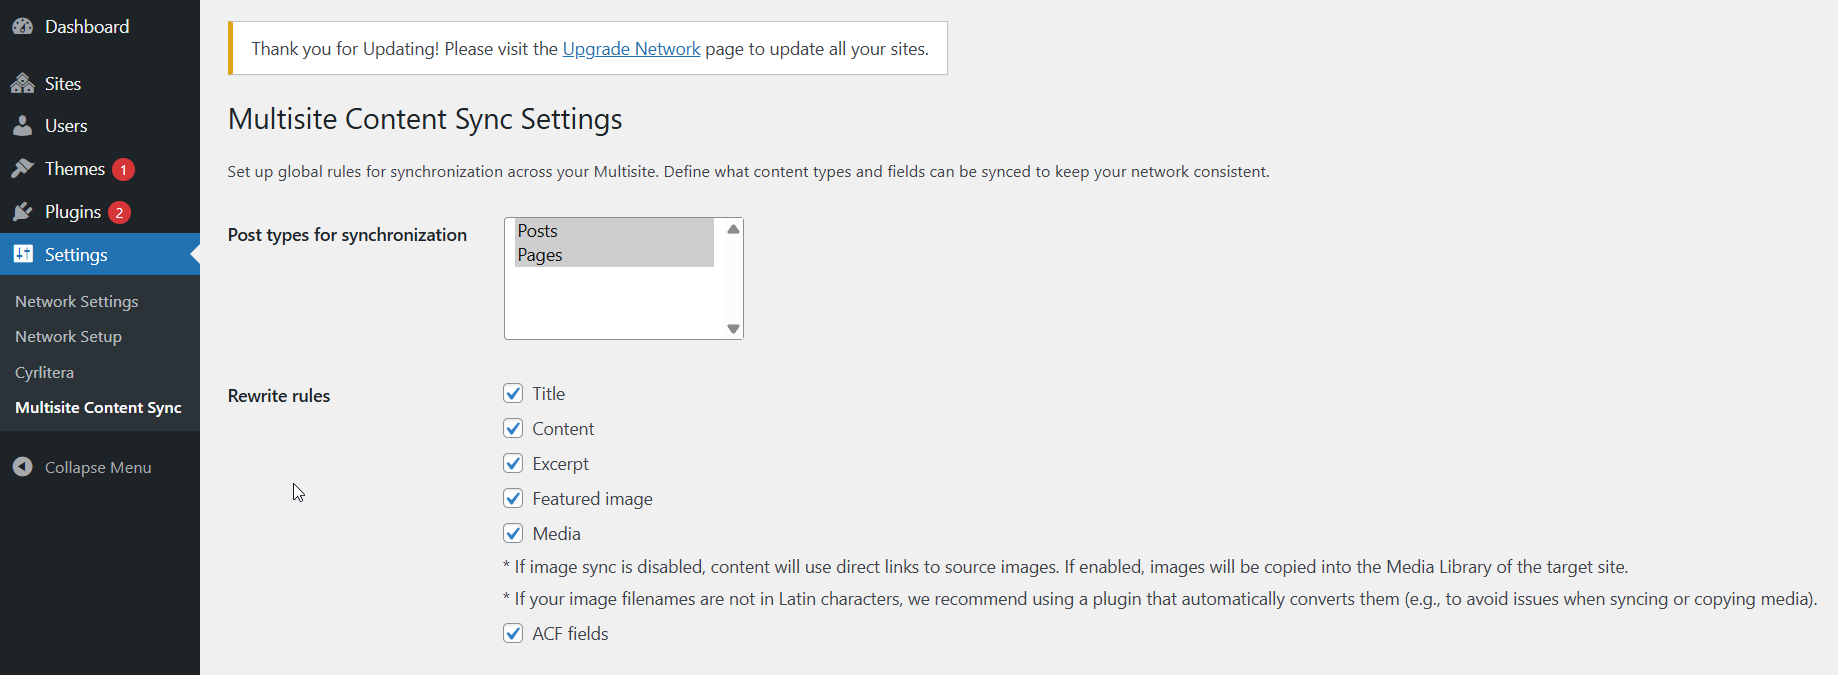Click the Dashboard gauge icon
Viewport: 1838px width, 675px height.
23,27
